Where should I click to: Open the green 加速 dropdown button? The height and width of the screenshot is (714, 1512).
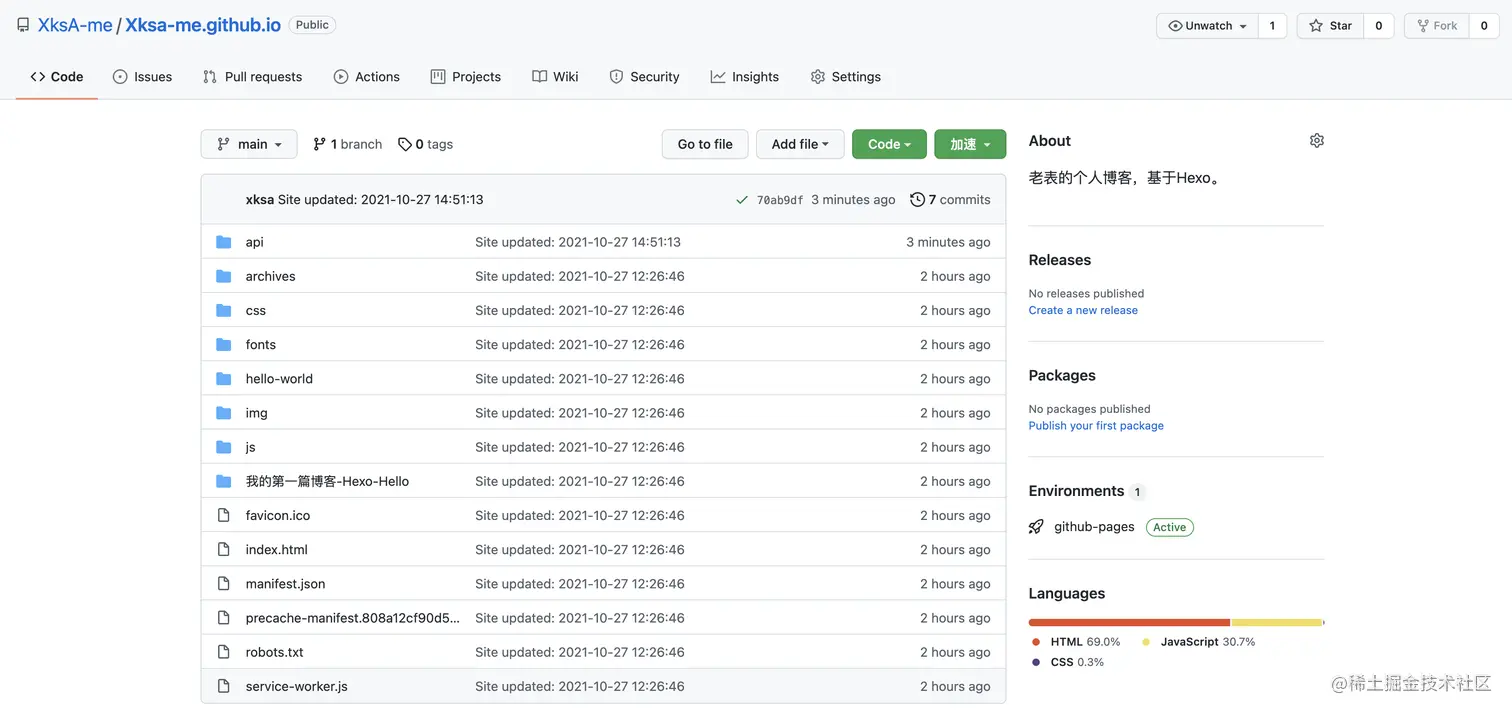(970, 144)
